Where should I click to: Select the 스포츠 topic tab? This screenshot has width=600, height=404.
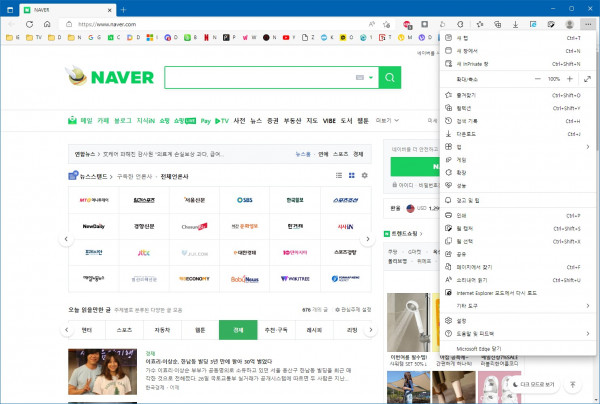(x=124, y=330)
